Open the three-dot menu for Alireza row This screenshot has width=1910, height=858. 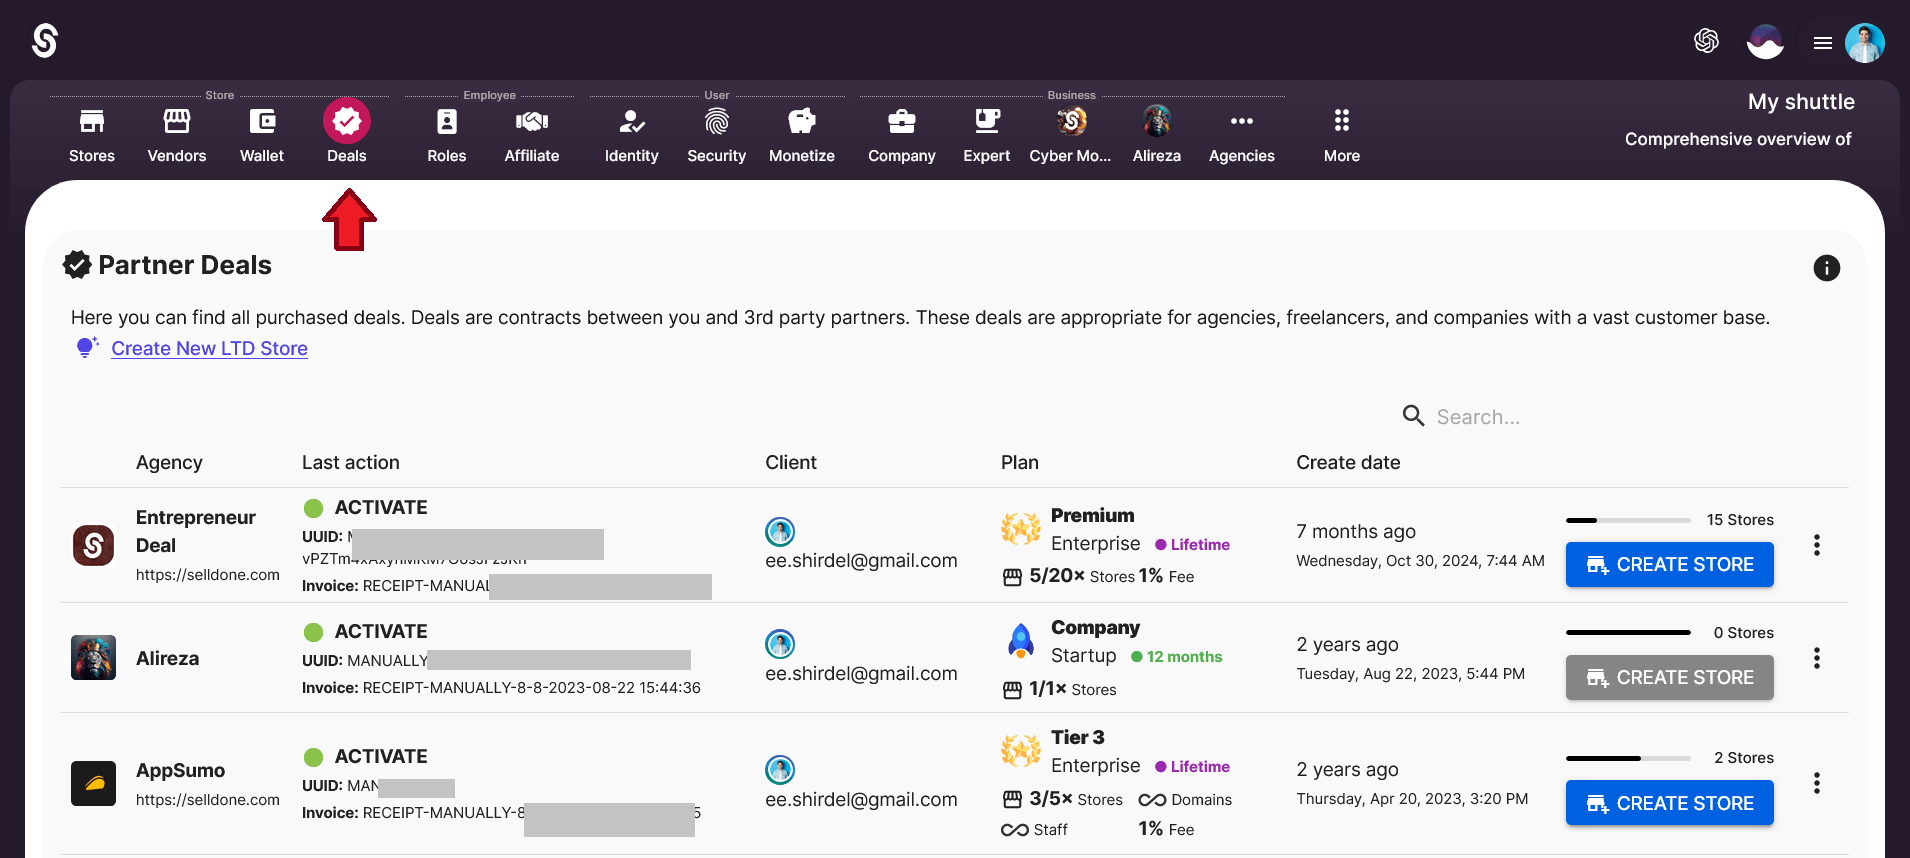tap(1816, 658)
